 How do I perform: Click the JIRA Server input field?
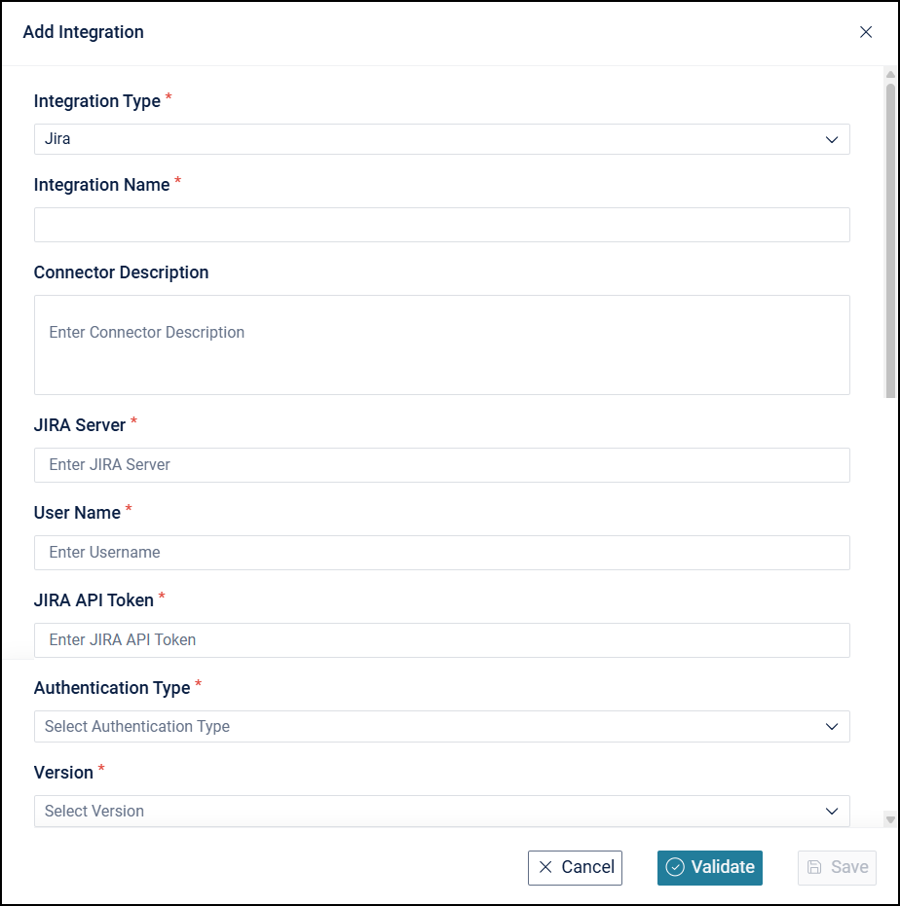point(441,465)
